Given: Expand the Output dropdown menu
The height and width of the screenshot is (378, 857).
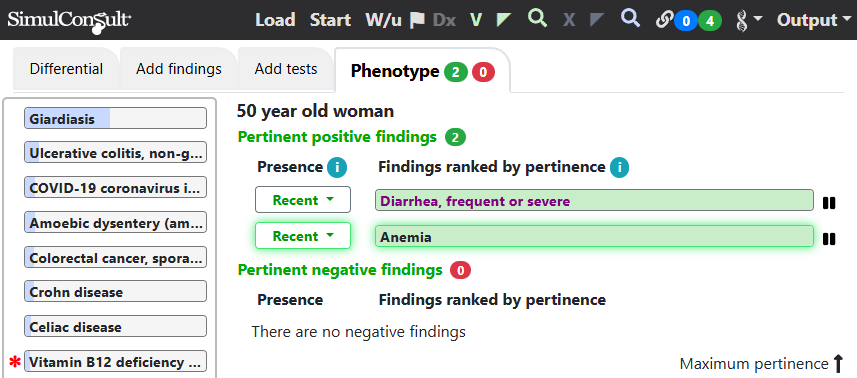Looking at the screenshot, I should click(x=814, y=20).
